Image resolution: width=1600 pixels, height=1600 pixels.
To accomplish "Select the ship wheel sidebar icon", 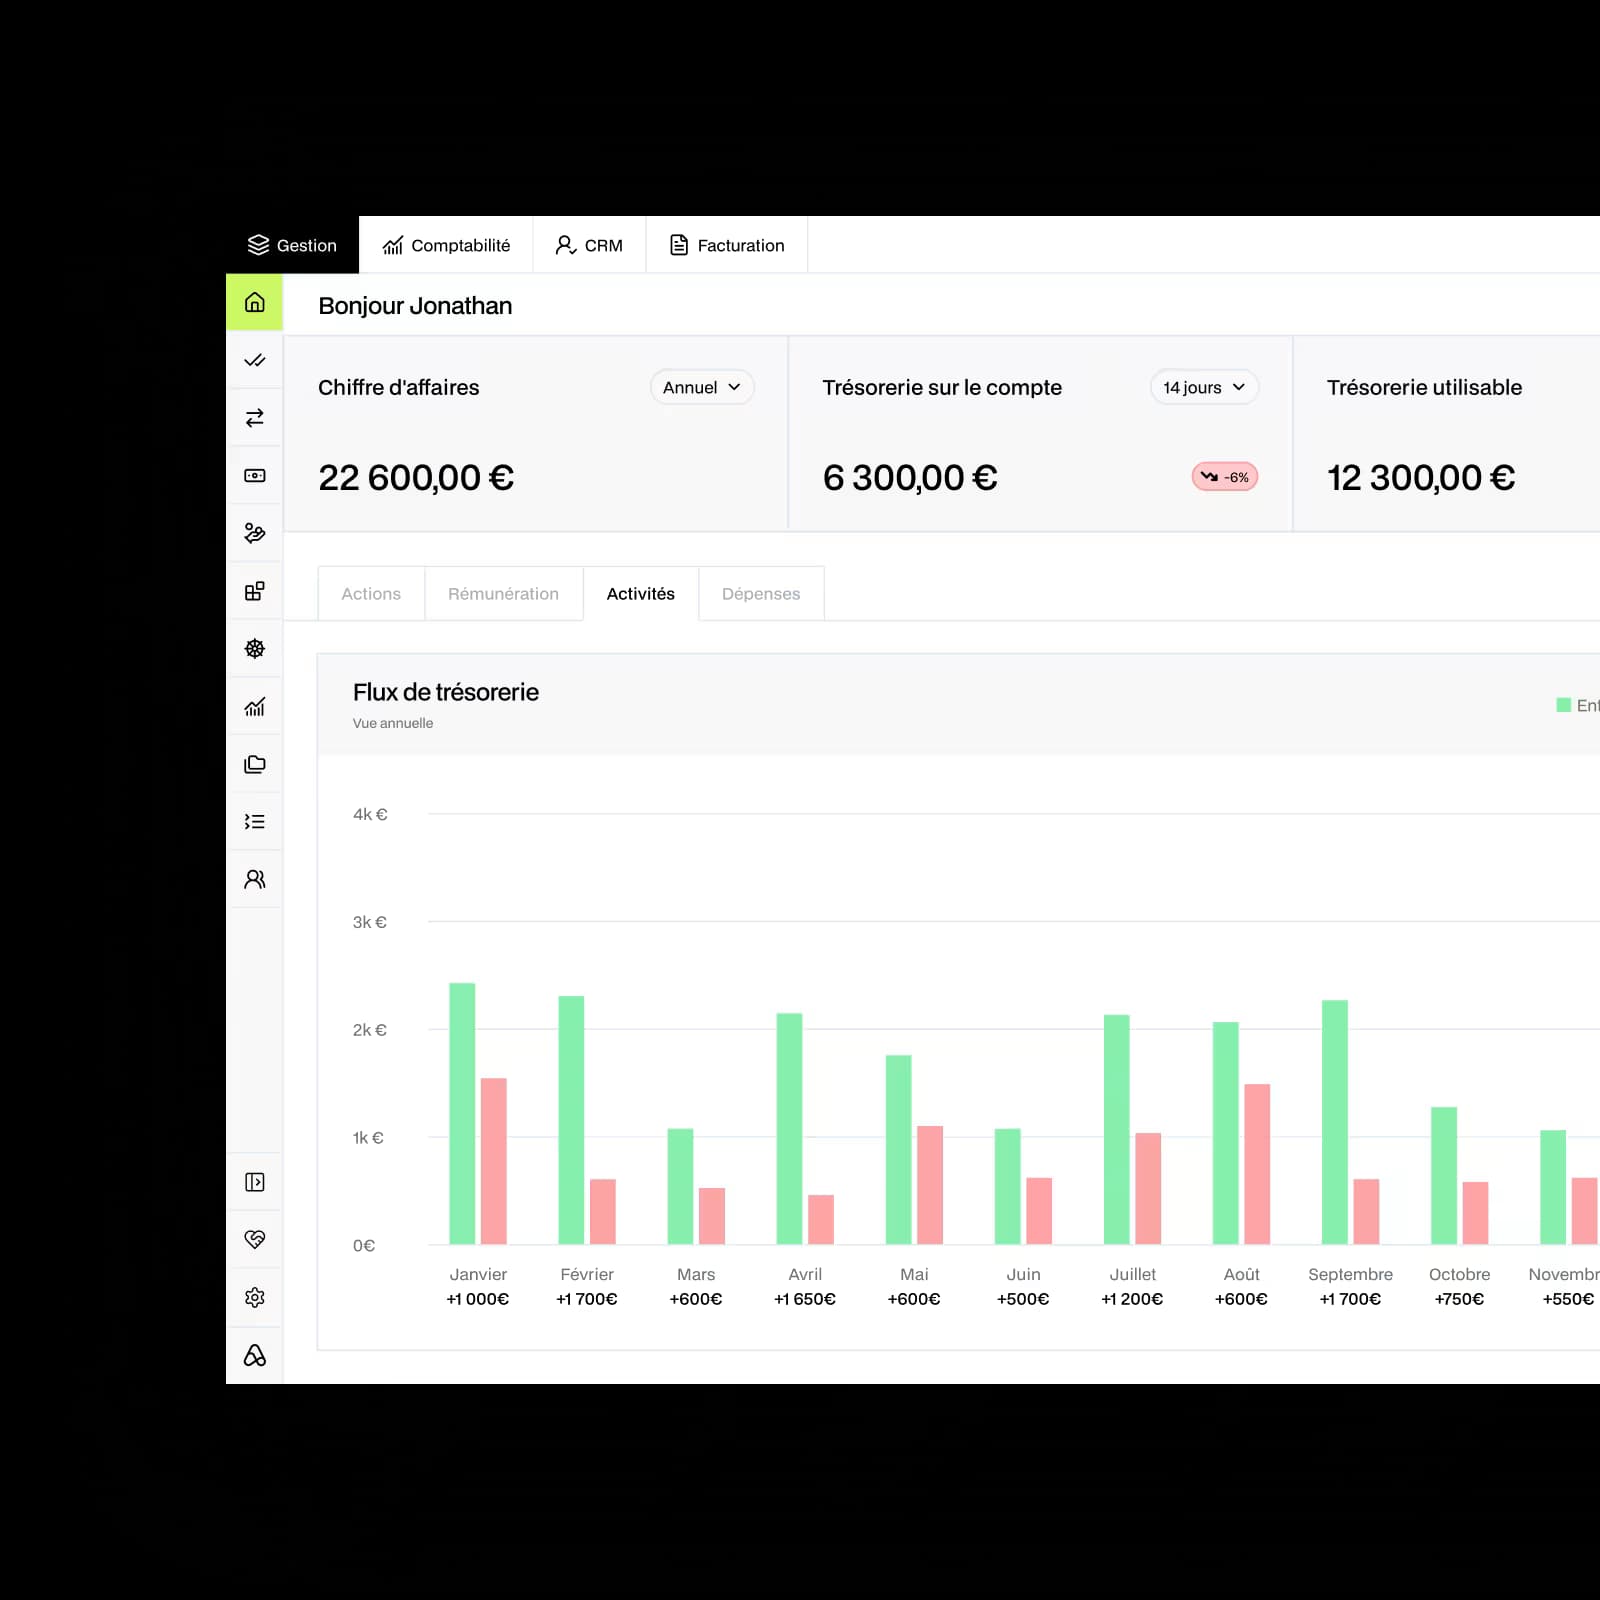I will [255, 649].
